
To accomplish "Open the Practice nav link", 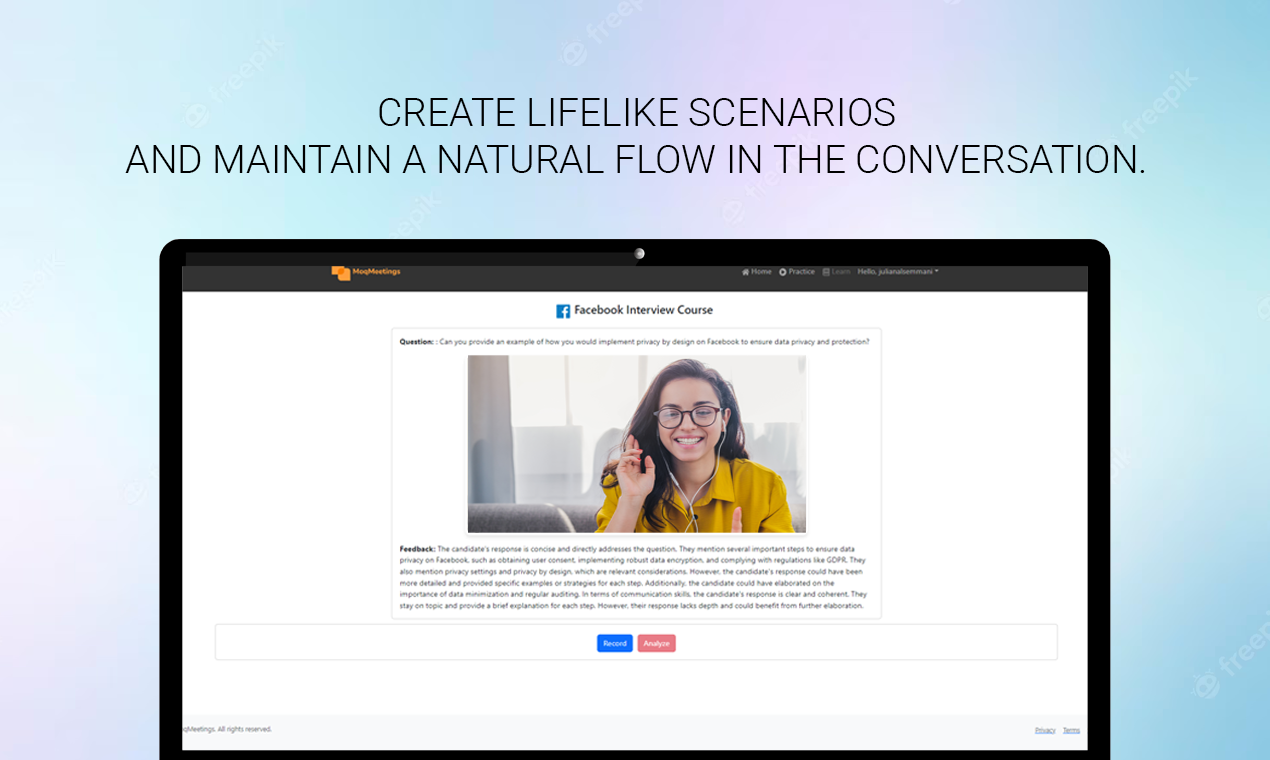I will coord(797,272).
